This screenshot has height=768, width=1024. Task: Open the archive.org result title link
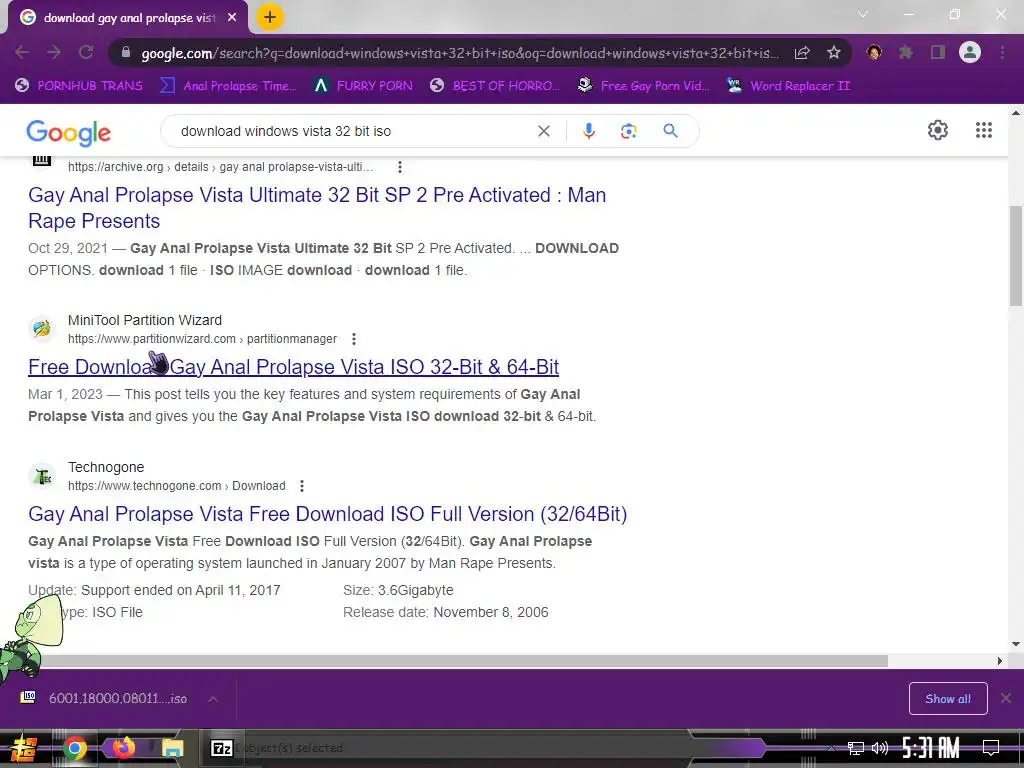pos(317,208)
